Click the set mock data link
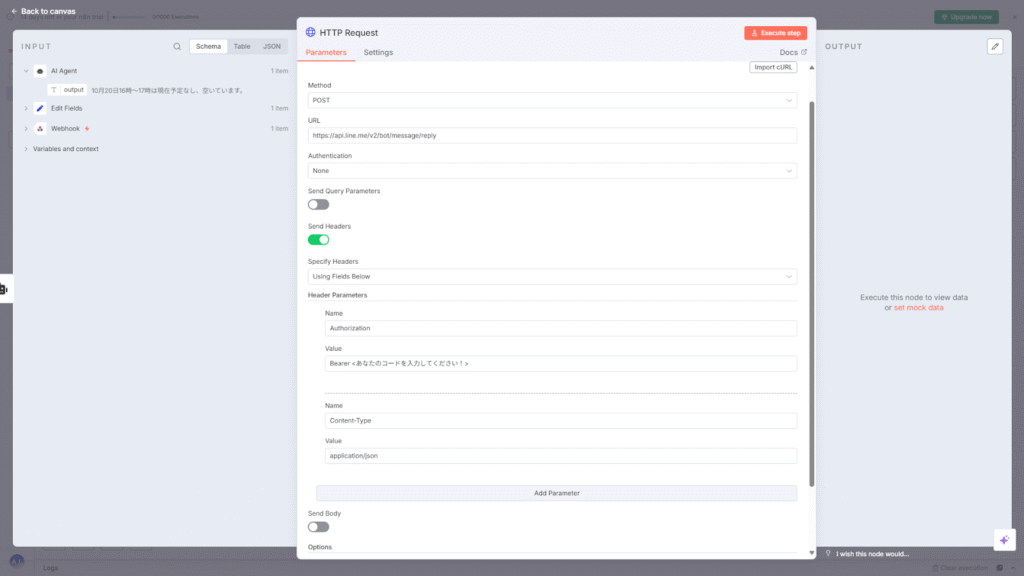1024x576 pixels. tap(918, 308)
